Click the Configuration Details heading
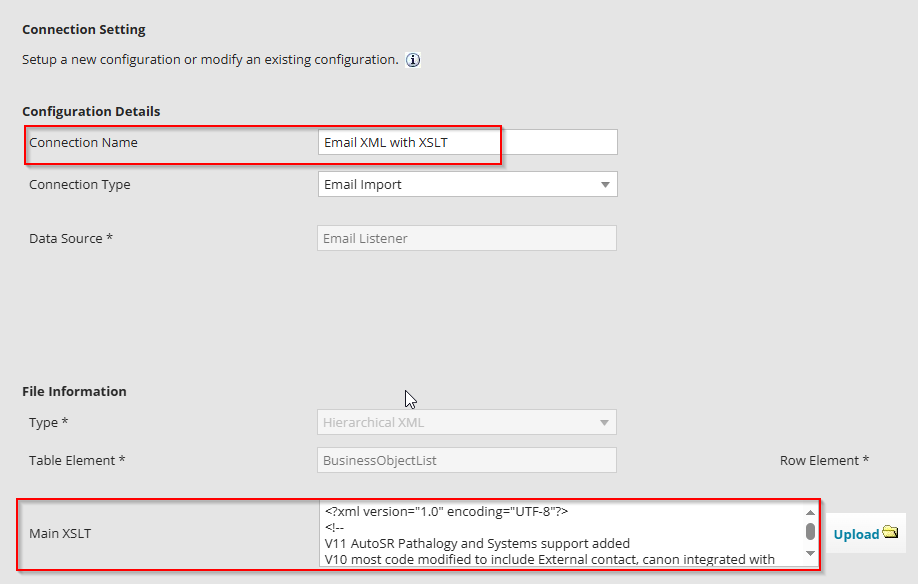This screenshot has height=584, width=918. coord(91,111)
